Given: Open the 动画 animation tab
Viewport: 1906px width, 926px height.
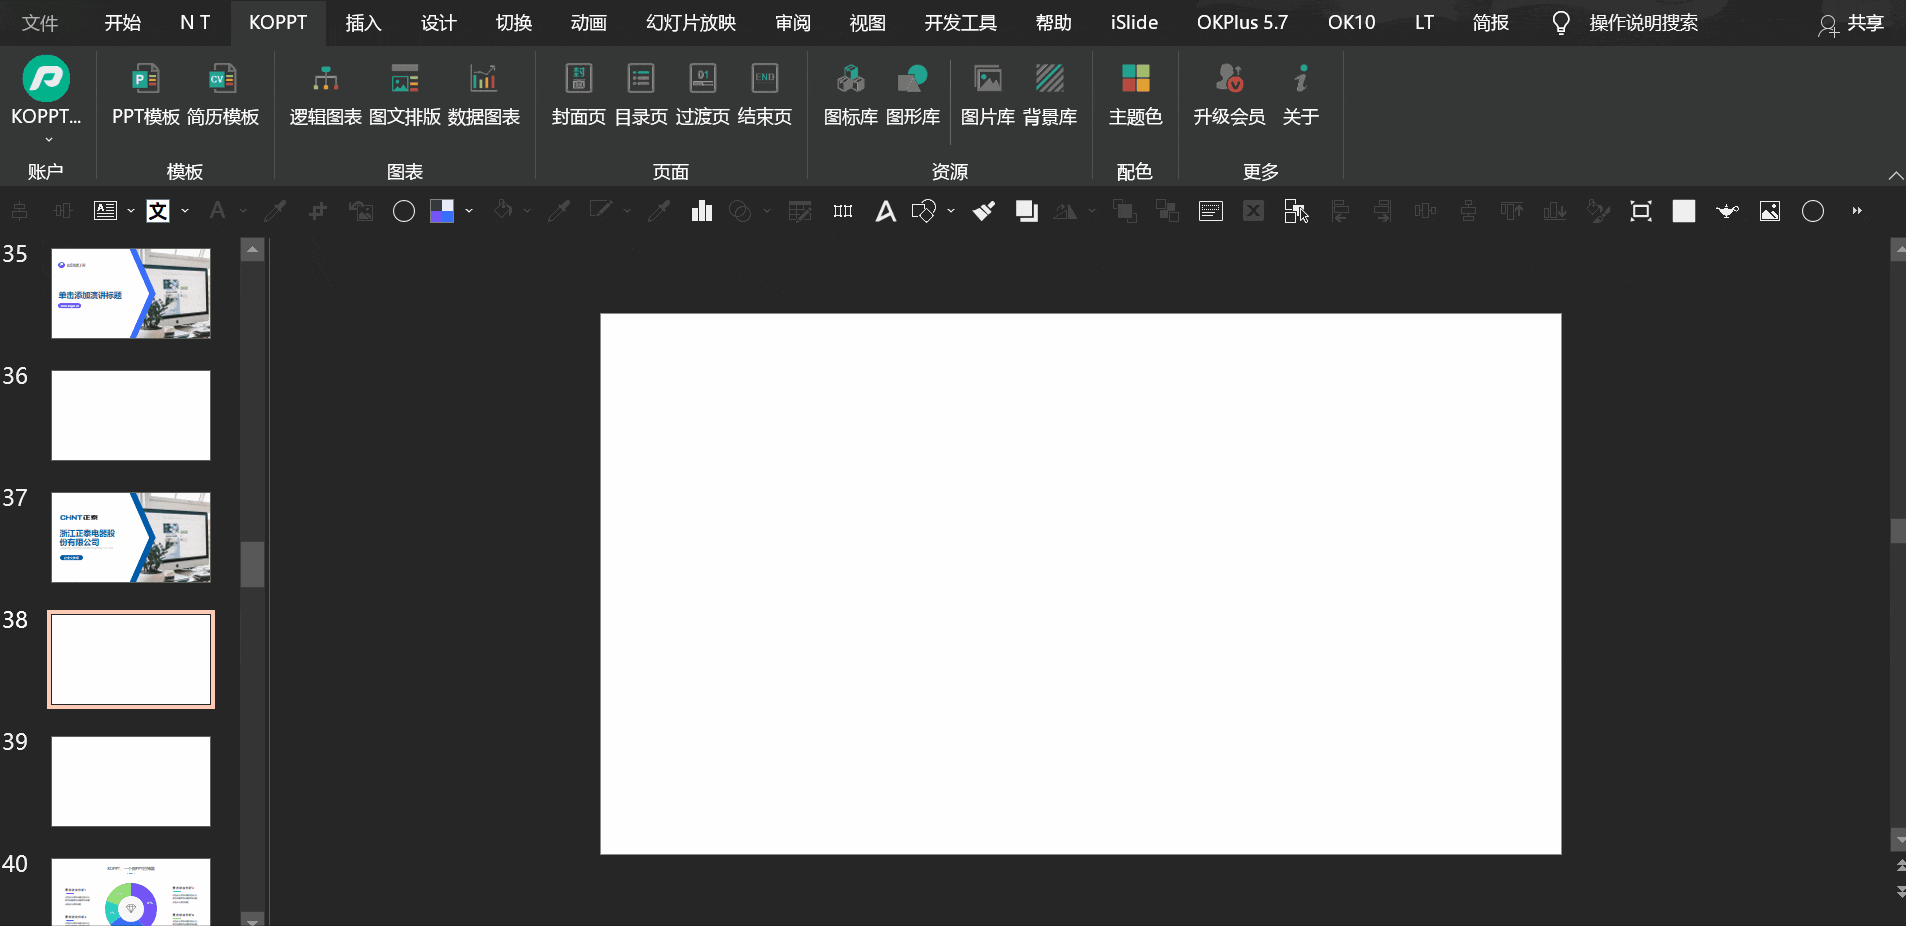Looking at the screenshot, I should pos(588,23).
